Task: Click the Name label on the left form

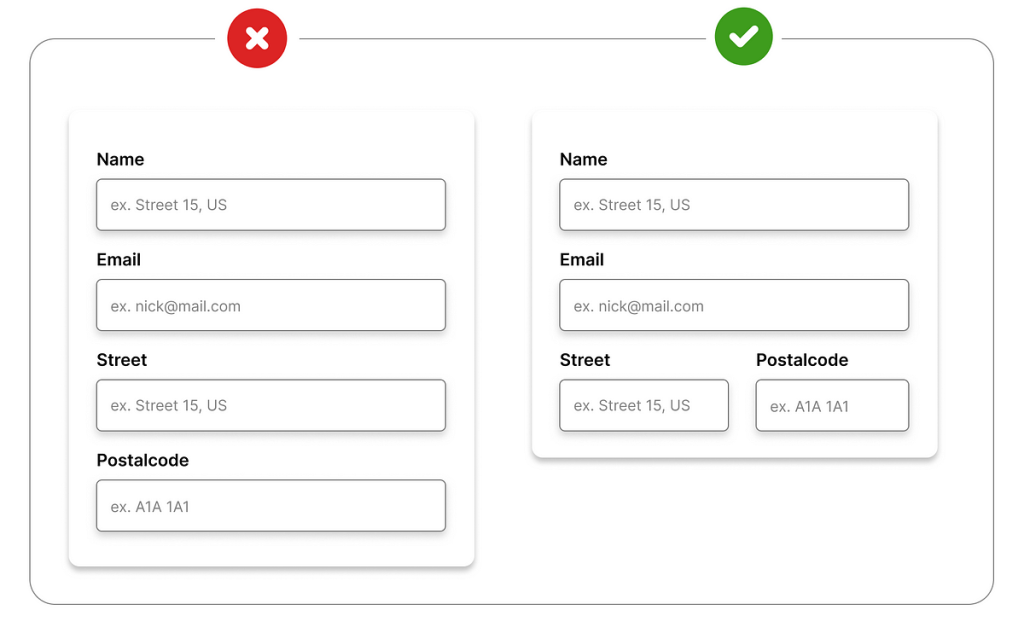Action: tap(120, 159)
